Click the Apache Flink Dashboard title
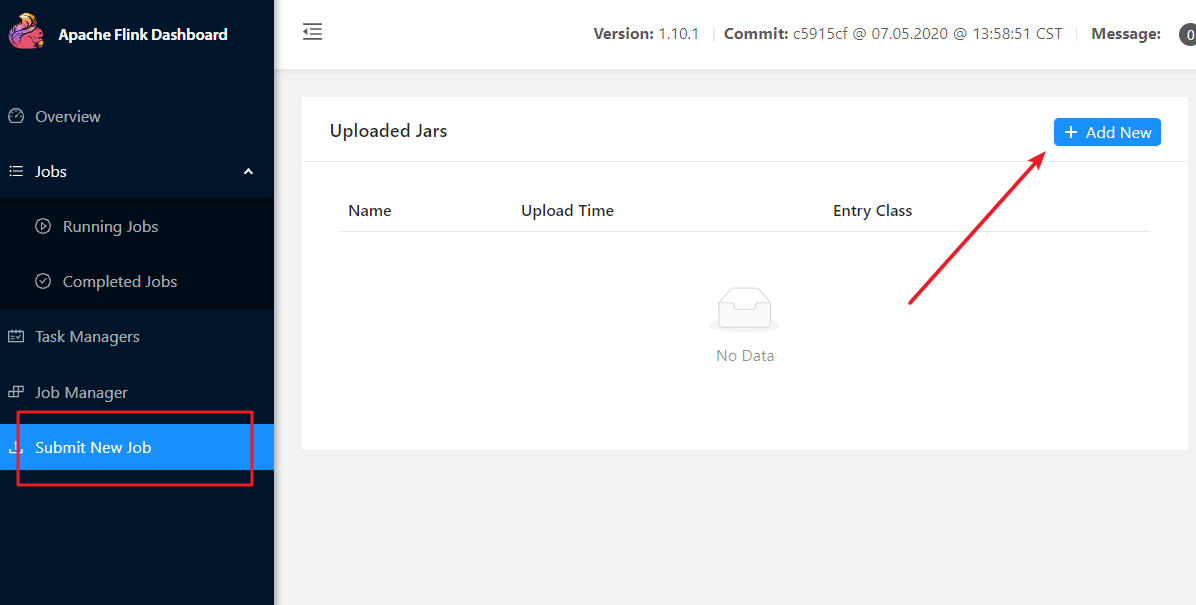Screen dimensions: 1196x605 coord(143,34)
